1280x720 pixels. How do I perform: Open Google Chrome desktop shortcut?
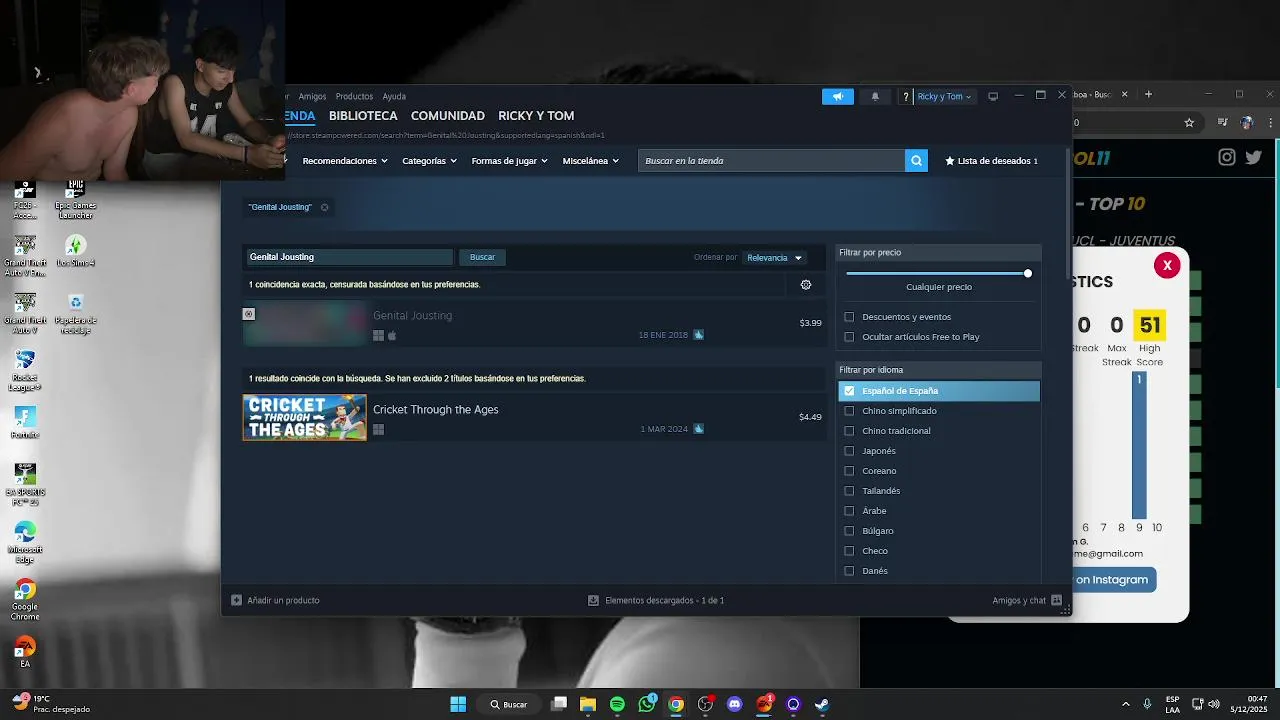25,600
